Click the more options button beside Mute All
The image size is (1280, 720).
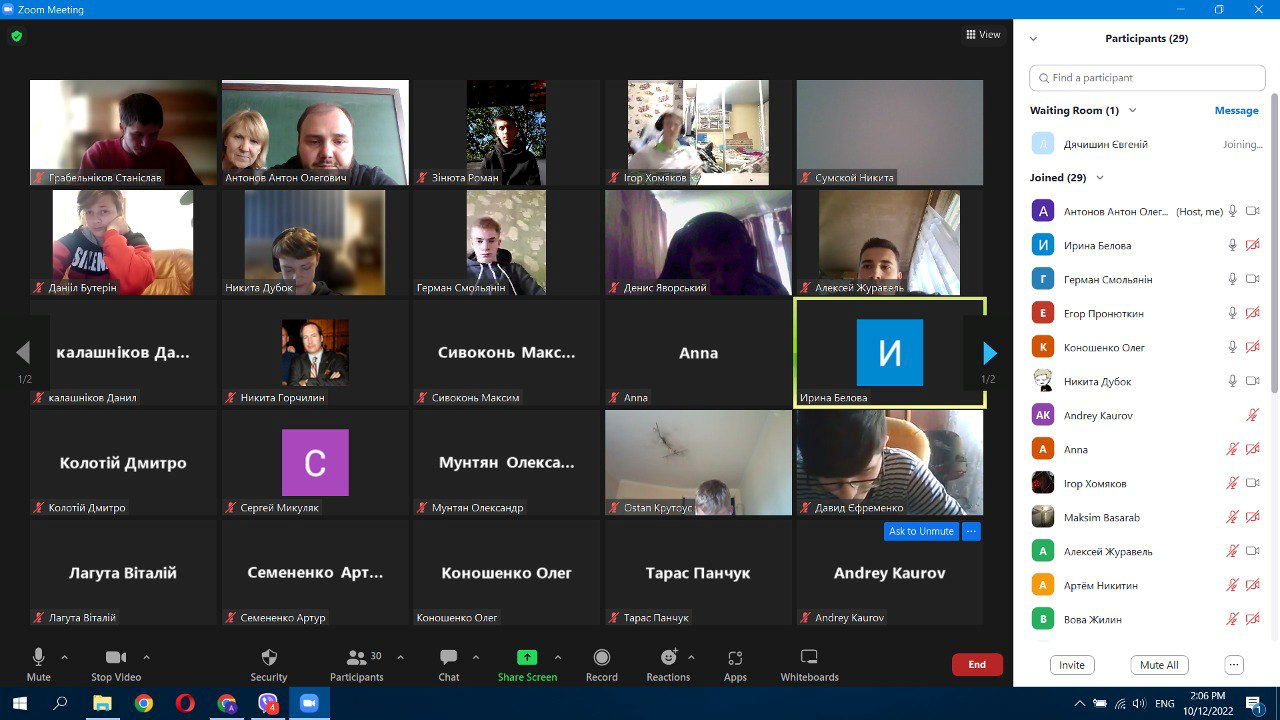point(1234,665)
